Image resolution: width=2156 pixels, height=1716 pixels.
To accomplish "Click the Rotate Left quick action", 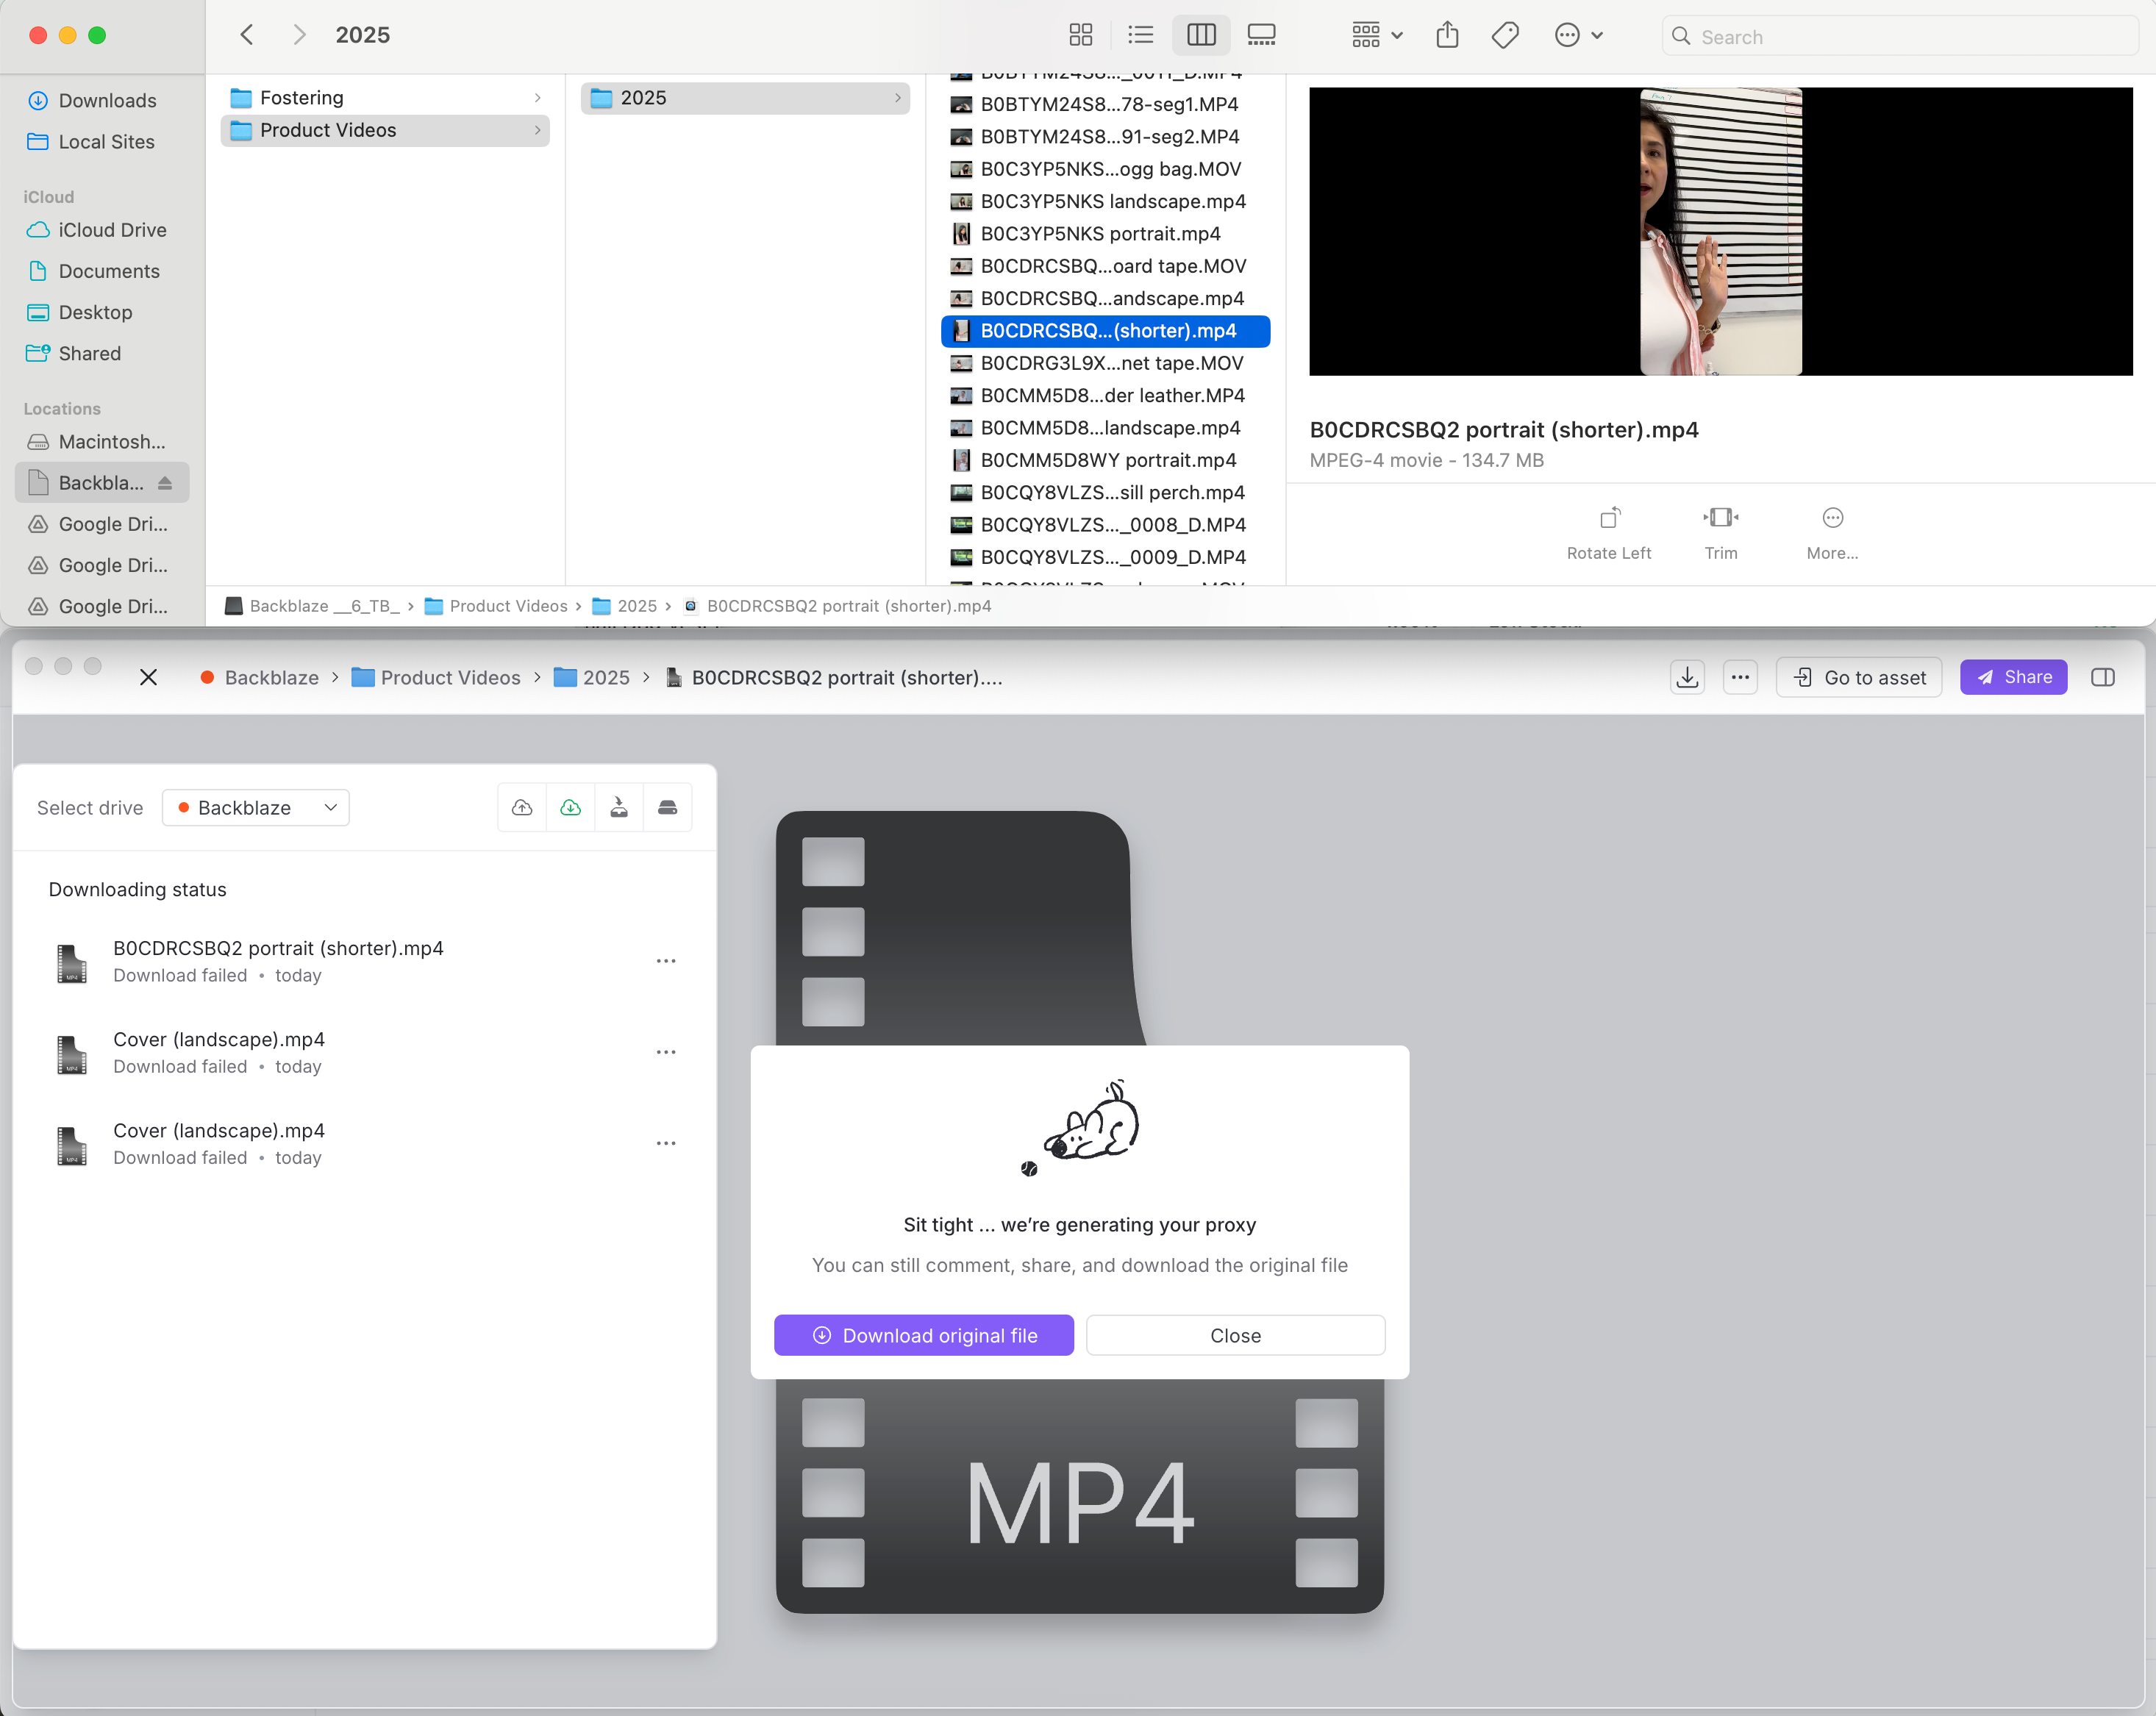I will (x=1609, y=533).
